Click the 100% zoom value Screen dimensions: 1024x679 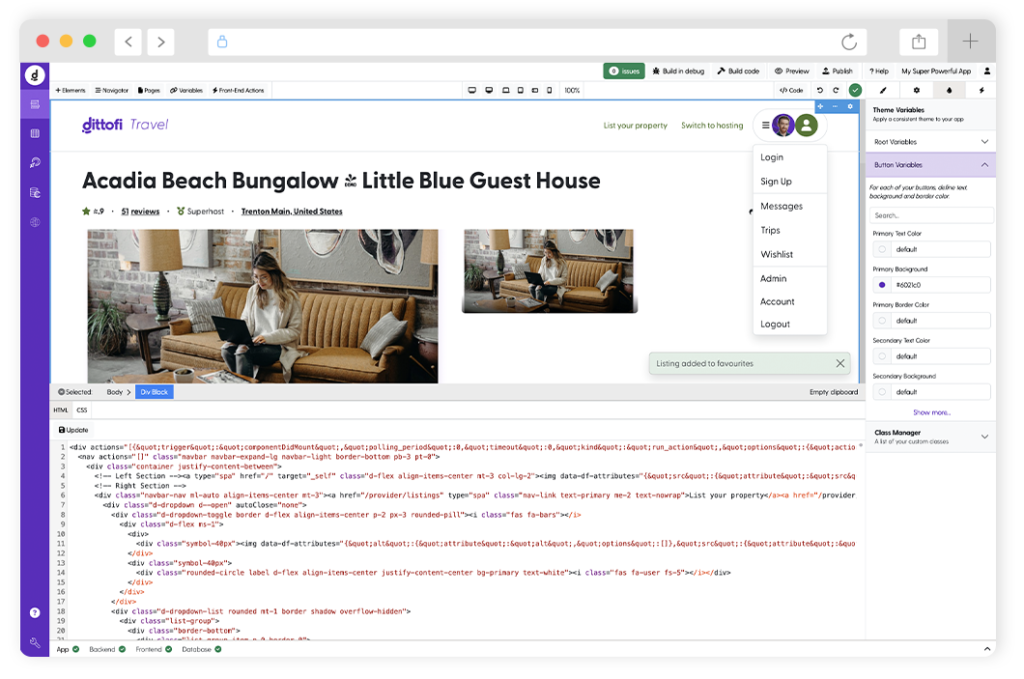[x=572, y=90]
